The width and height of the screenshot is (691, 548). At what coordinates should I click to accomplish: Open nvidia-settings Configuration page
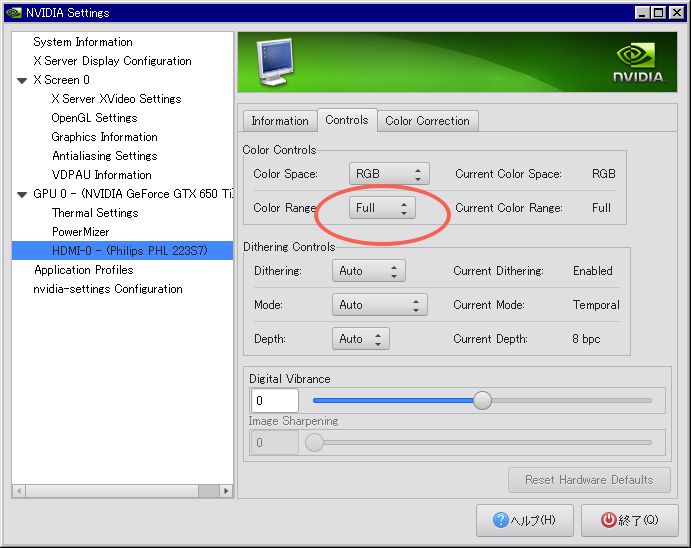(x=108, y=289)
